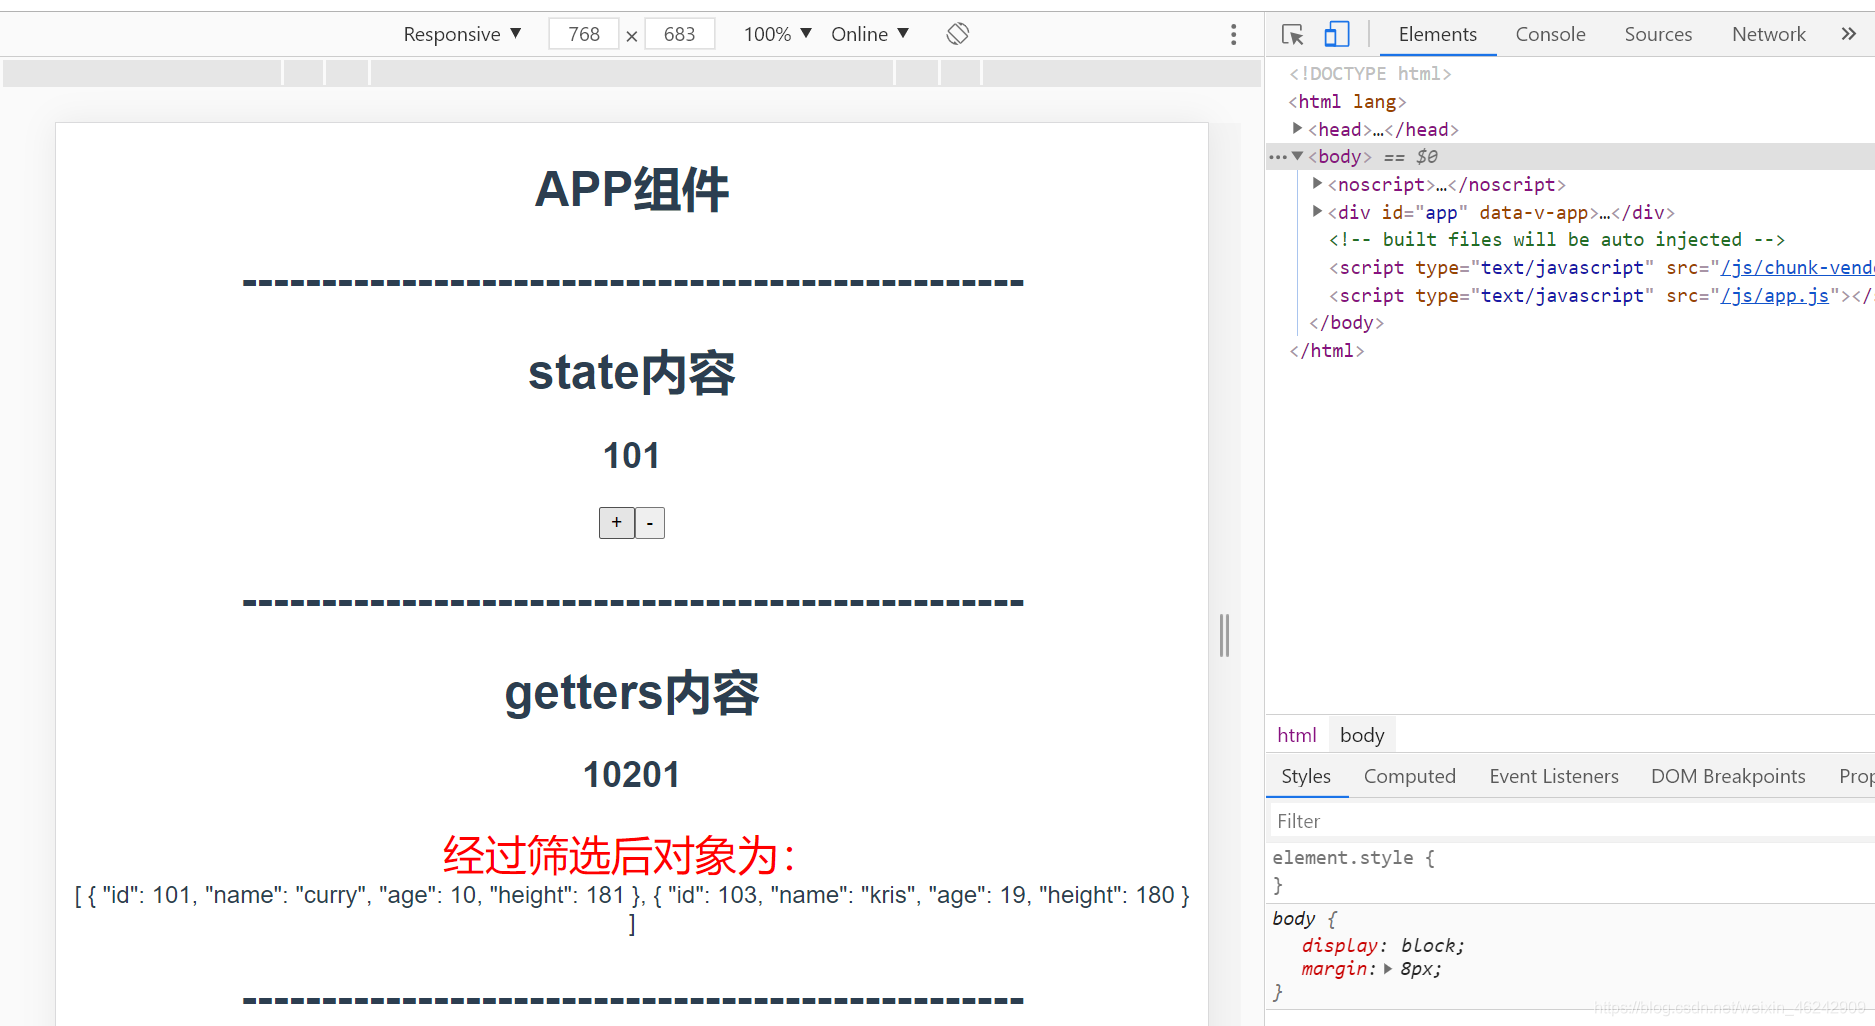Click the minus button under state
Image resolution: width=1875 pixels, height=1026 pixels.
point(650,522)
